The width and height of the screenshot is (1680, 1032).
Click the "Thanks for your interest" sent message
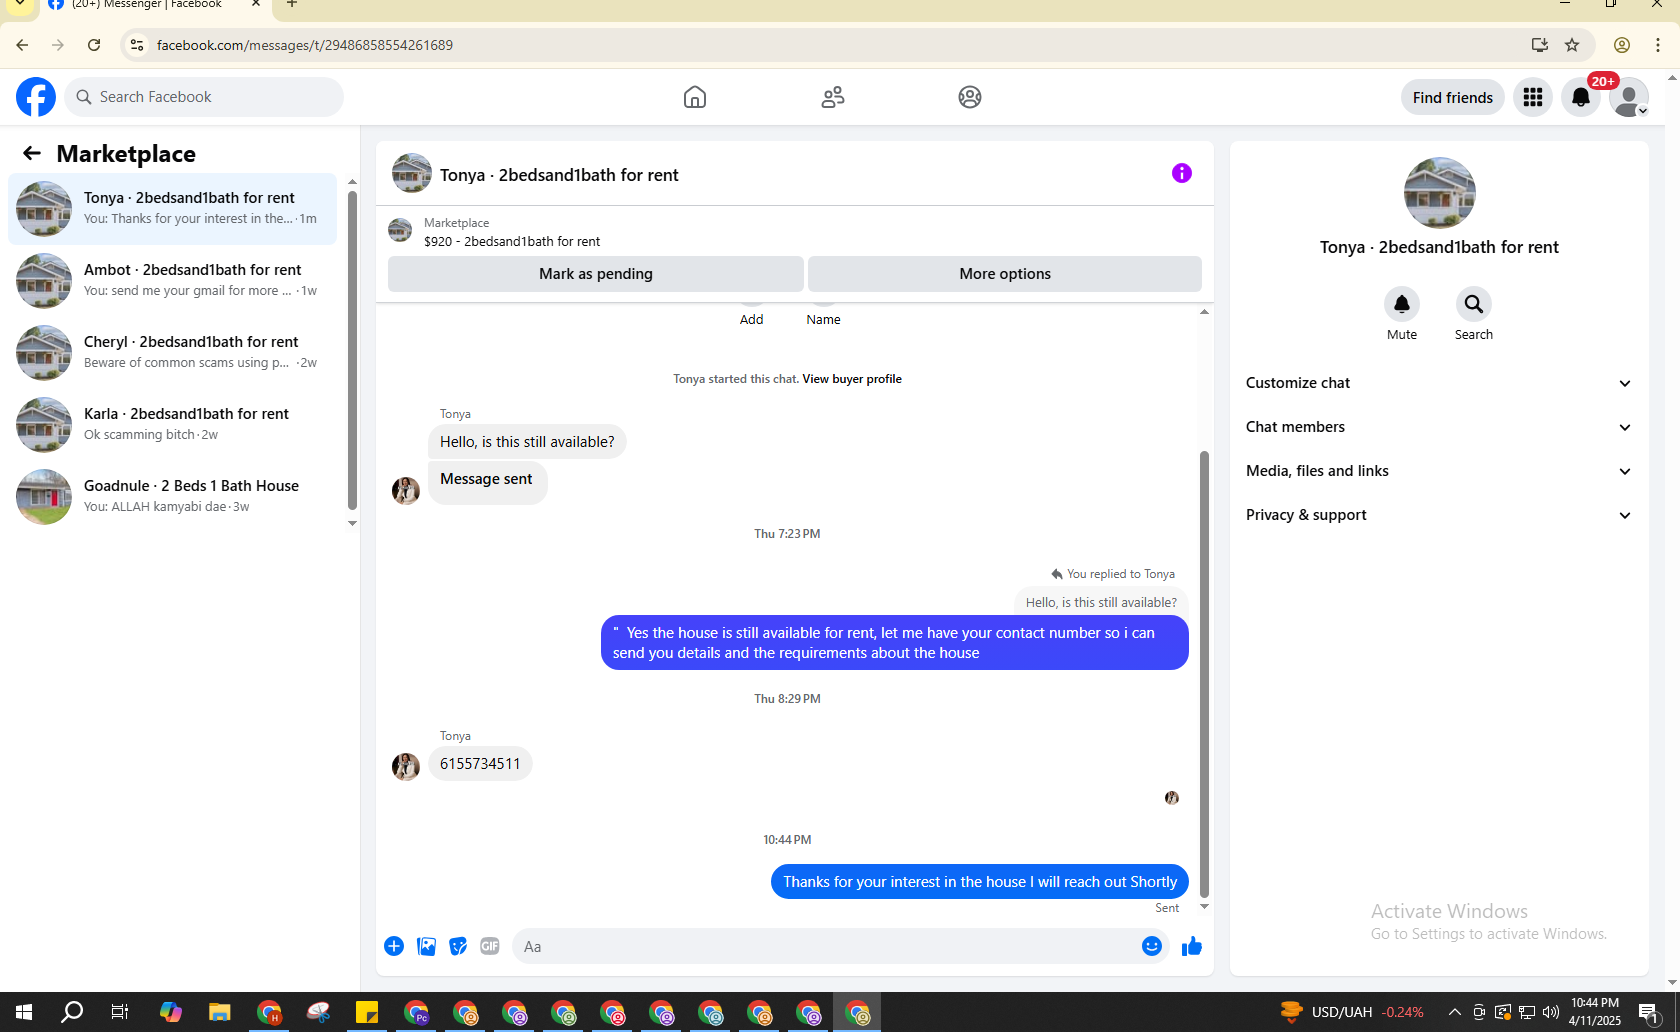tap(980, 882)
